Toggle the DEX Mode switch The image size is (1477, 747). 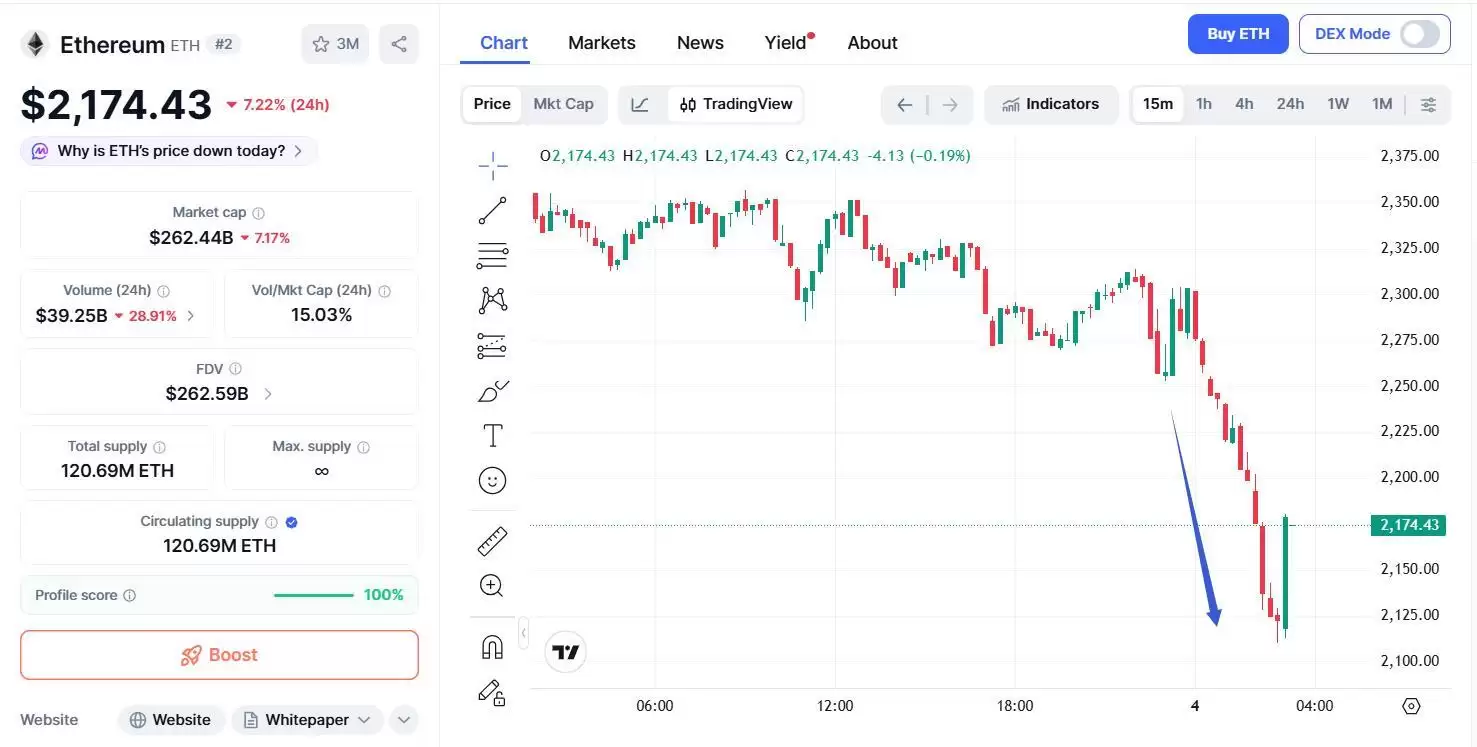pyautogui.click(x=1419, y=34)
